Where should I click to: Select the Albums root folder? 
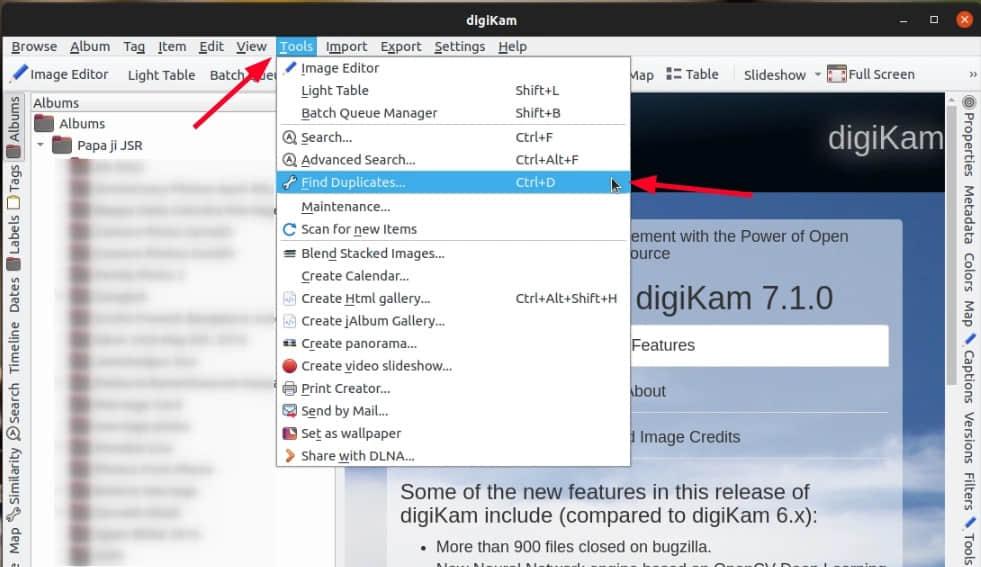[81, 123]
